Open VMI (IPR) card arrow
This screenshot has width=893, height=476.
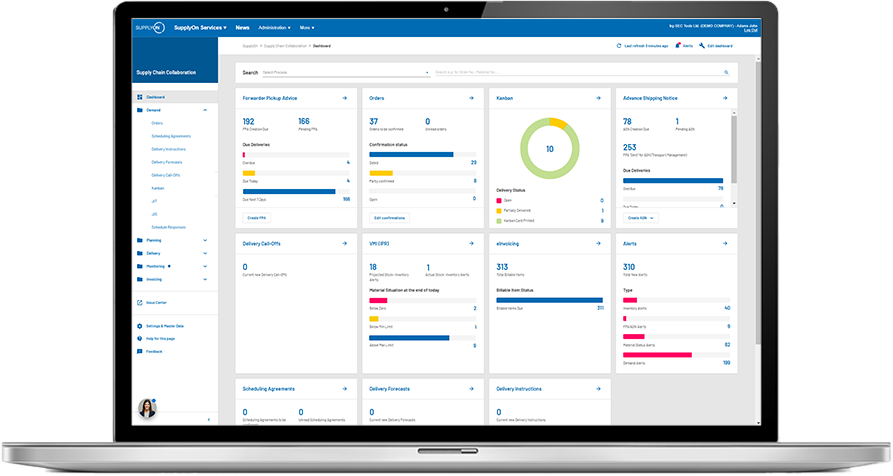point(472,244)
